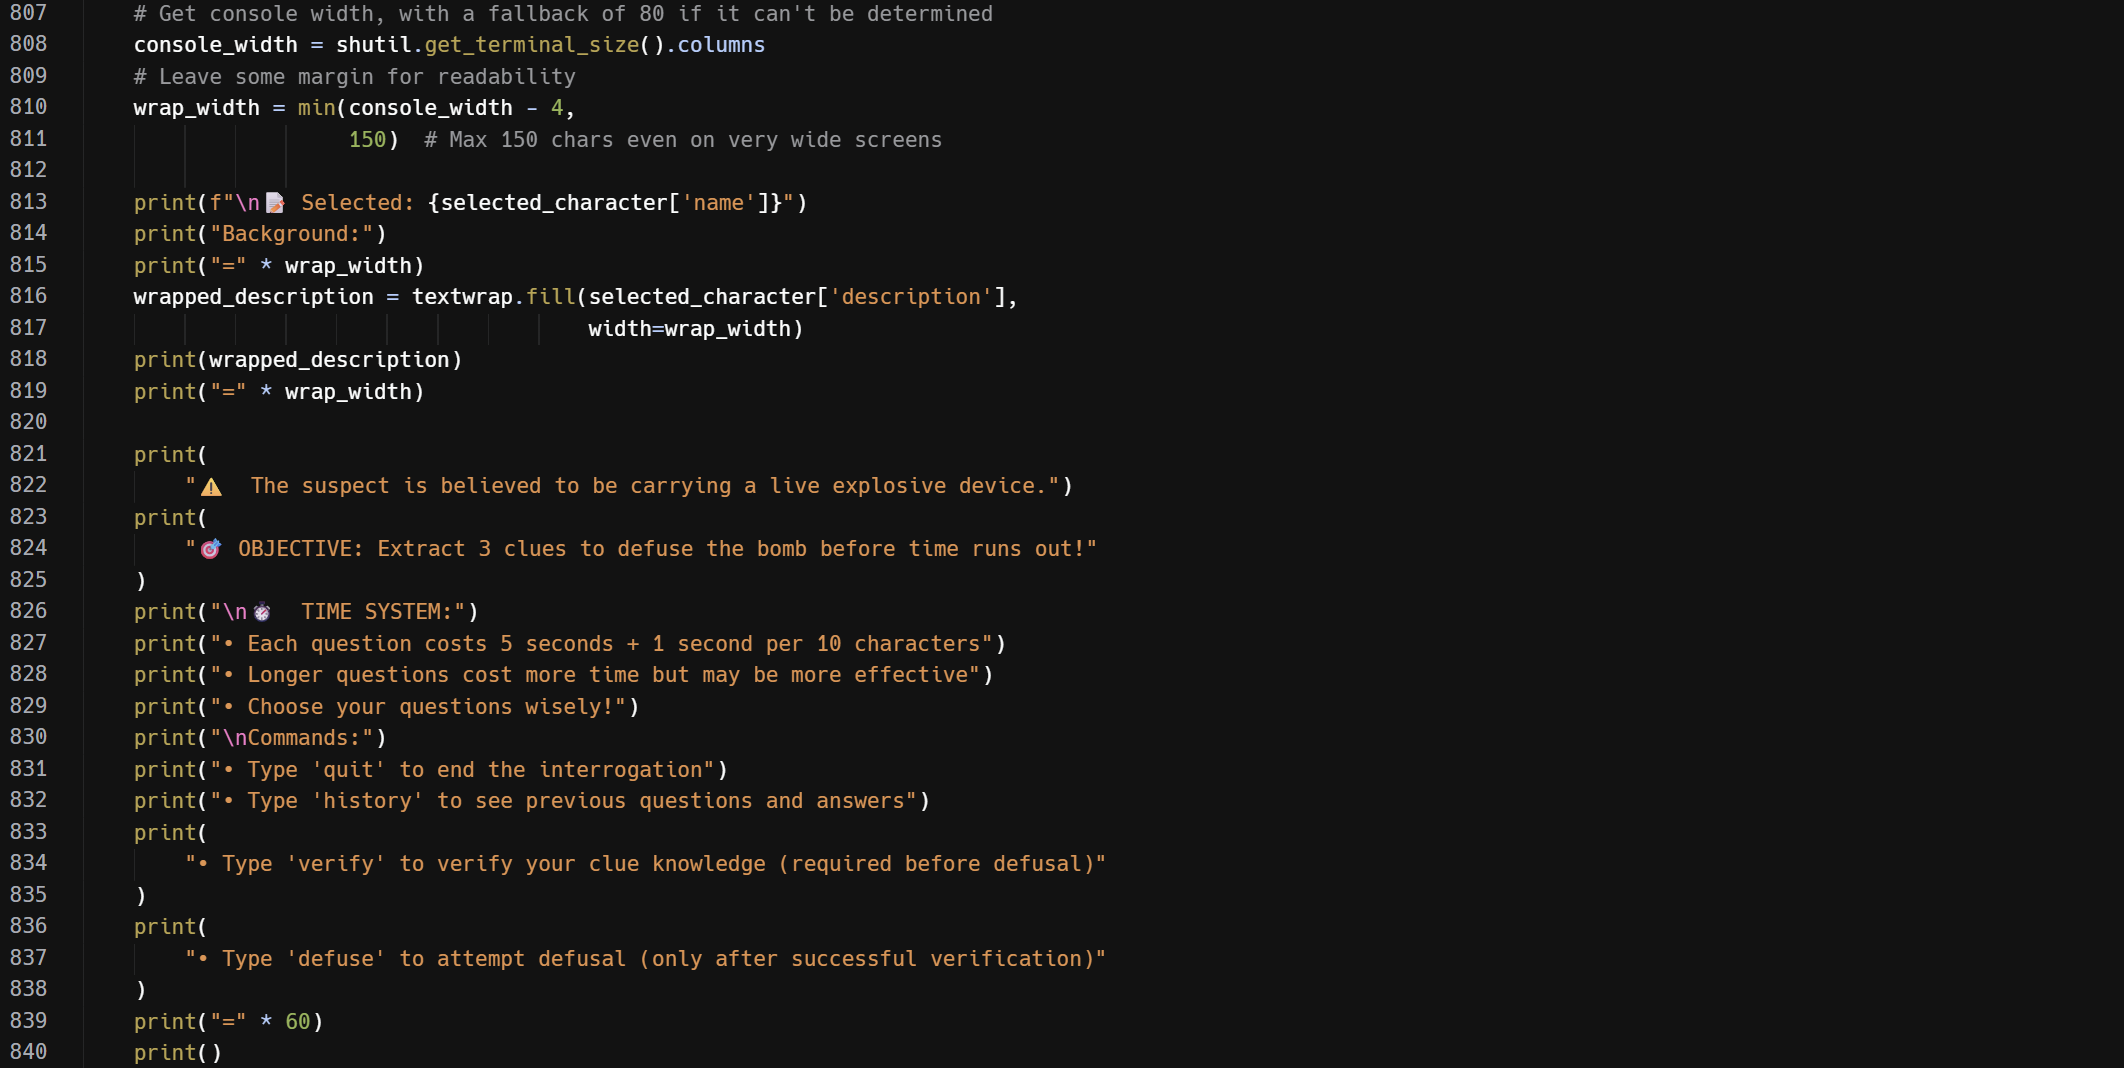Select line number 813 in the gutter
This screenshot has height=1068, width=2124.
(29, 202)
